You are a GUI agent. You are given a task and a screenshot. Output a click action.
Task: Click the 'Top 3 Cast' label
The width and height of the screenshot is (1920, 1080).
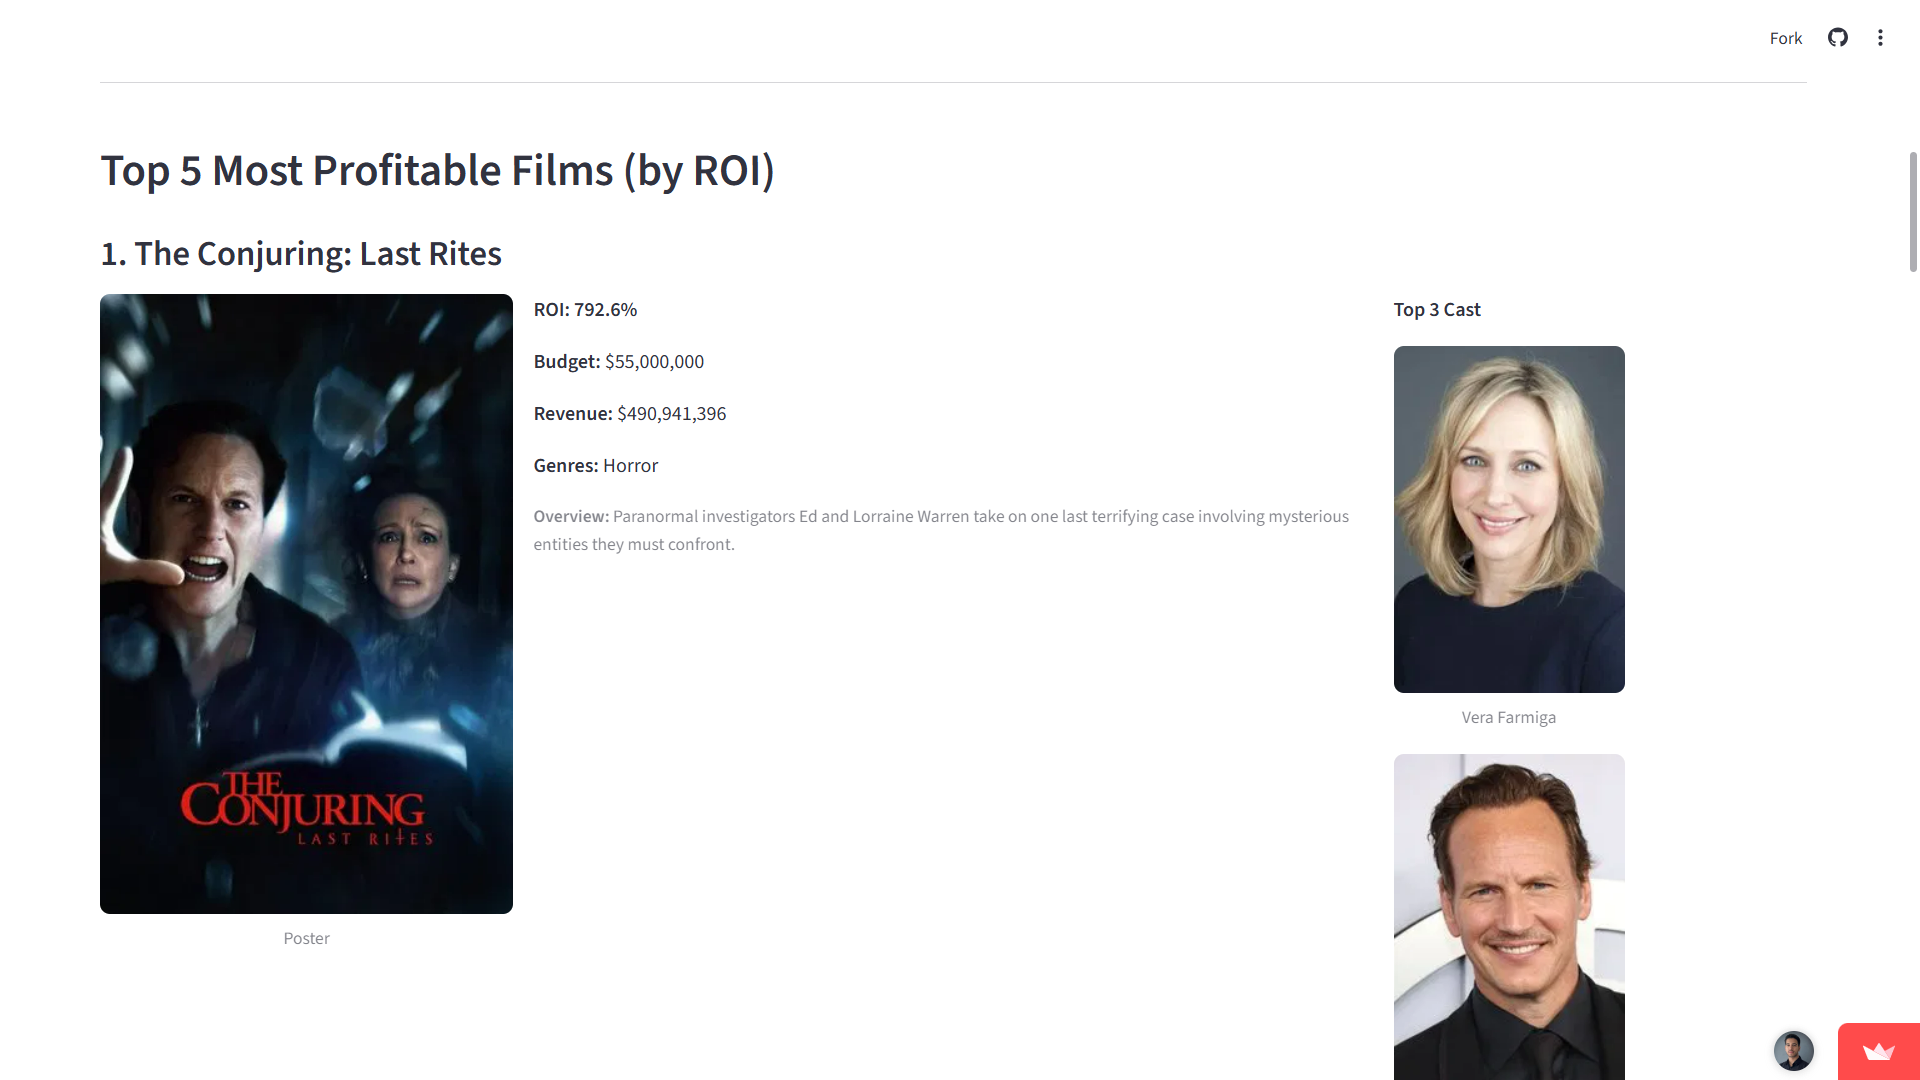click(1436, 310)
